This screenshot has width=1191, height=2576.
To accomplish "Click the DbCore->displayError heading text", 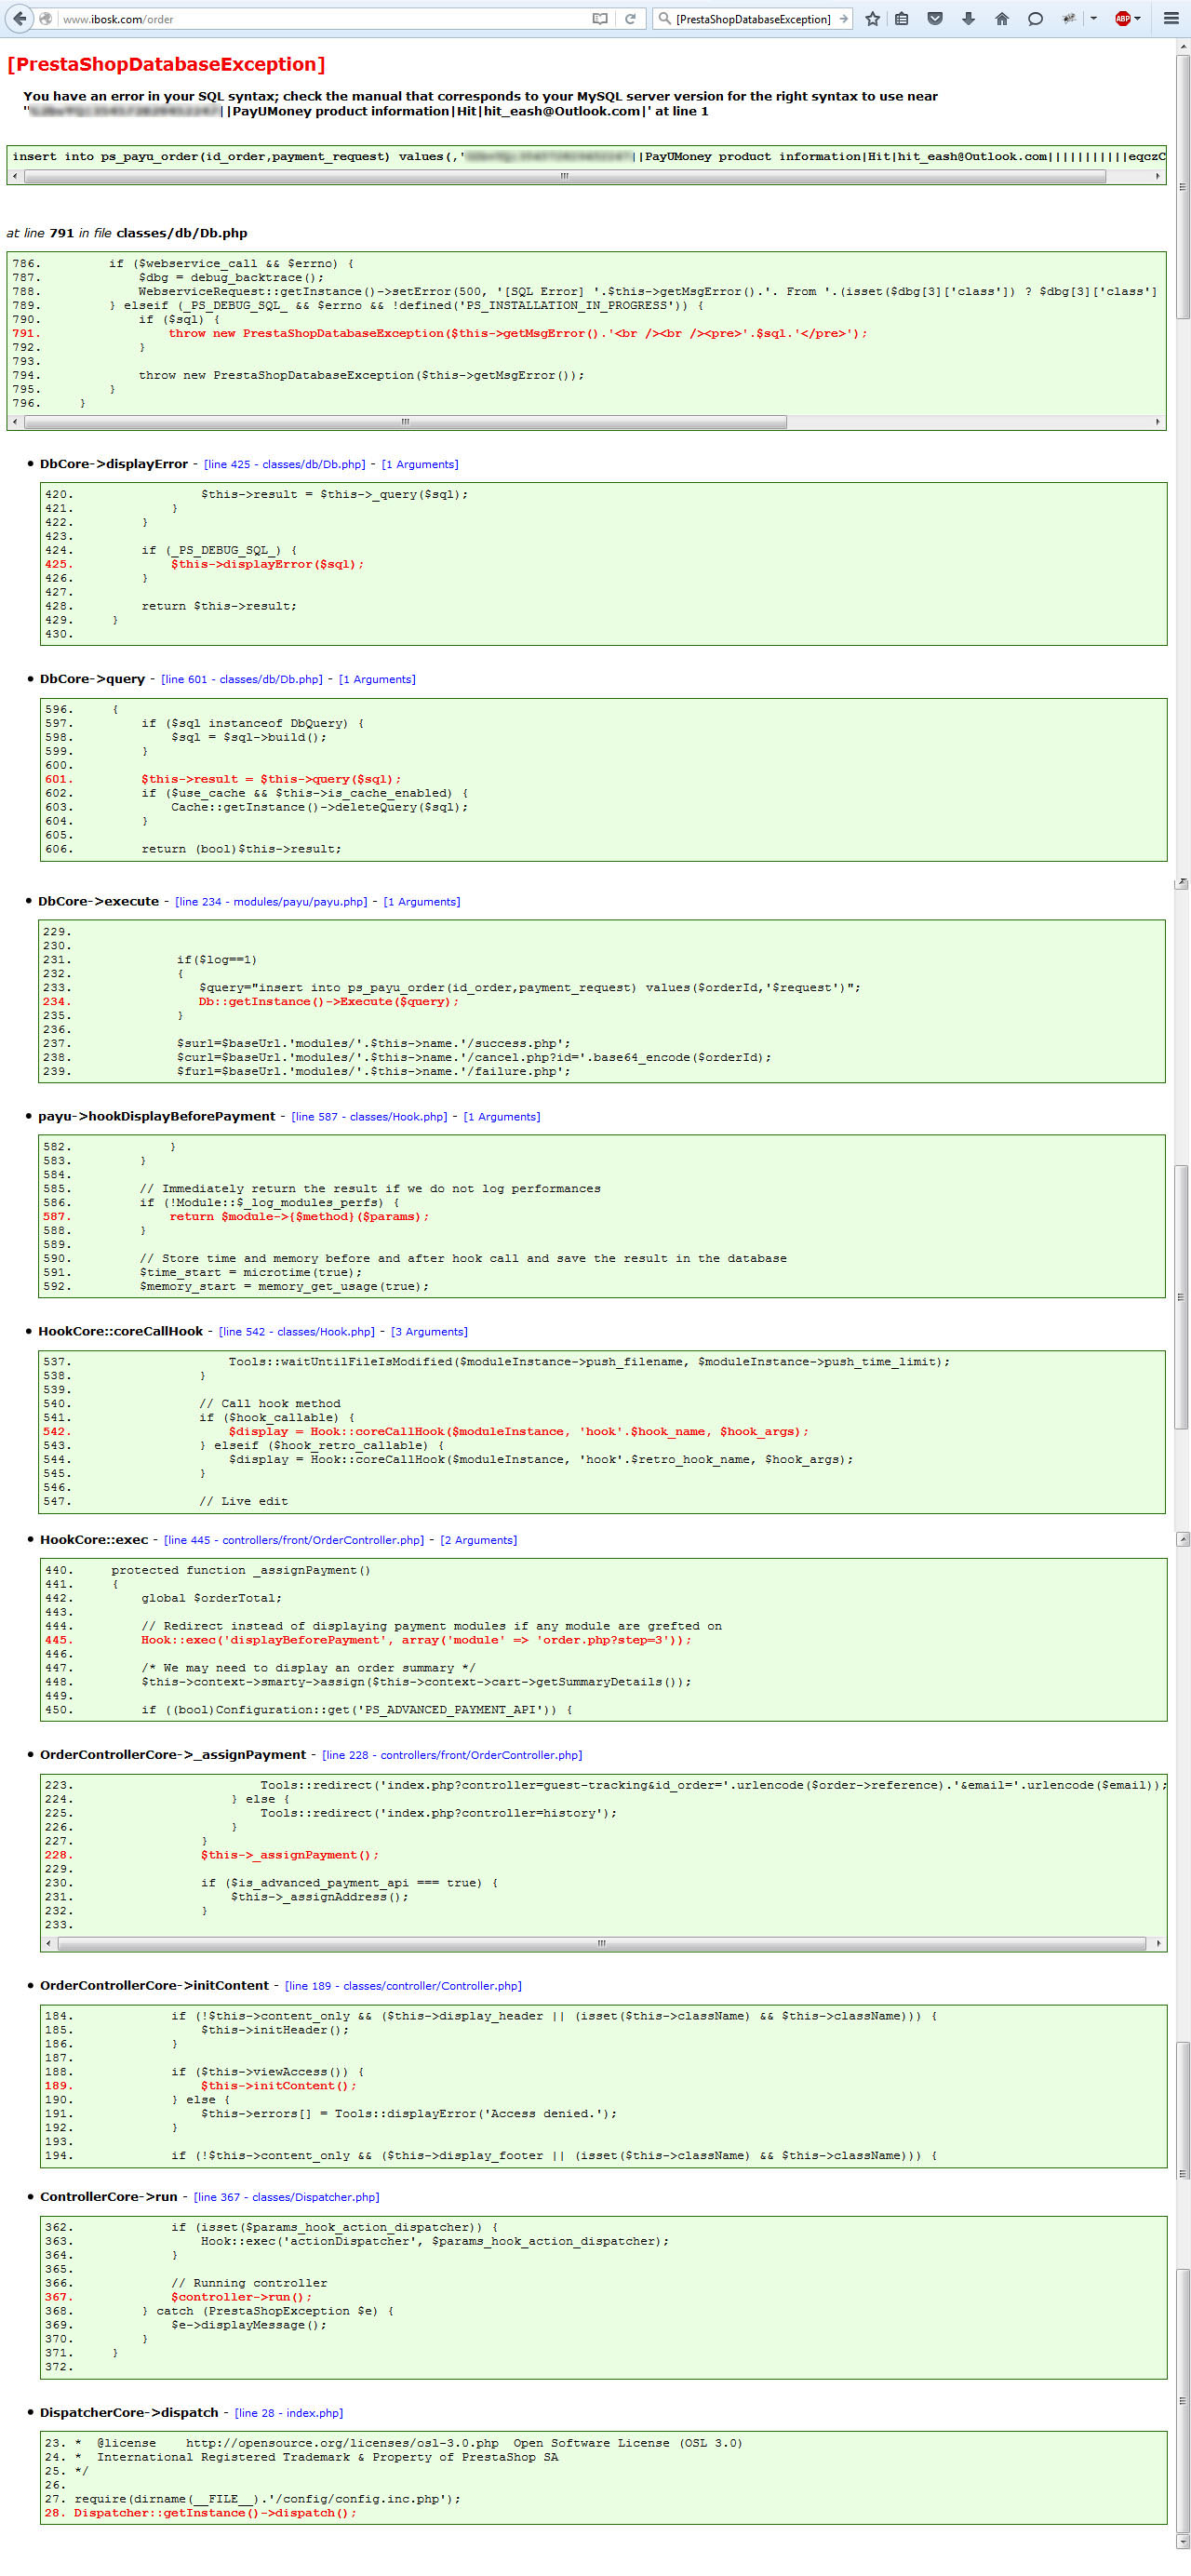I will pyautogui.click(x=114, y=464).
